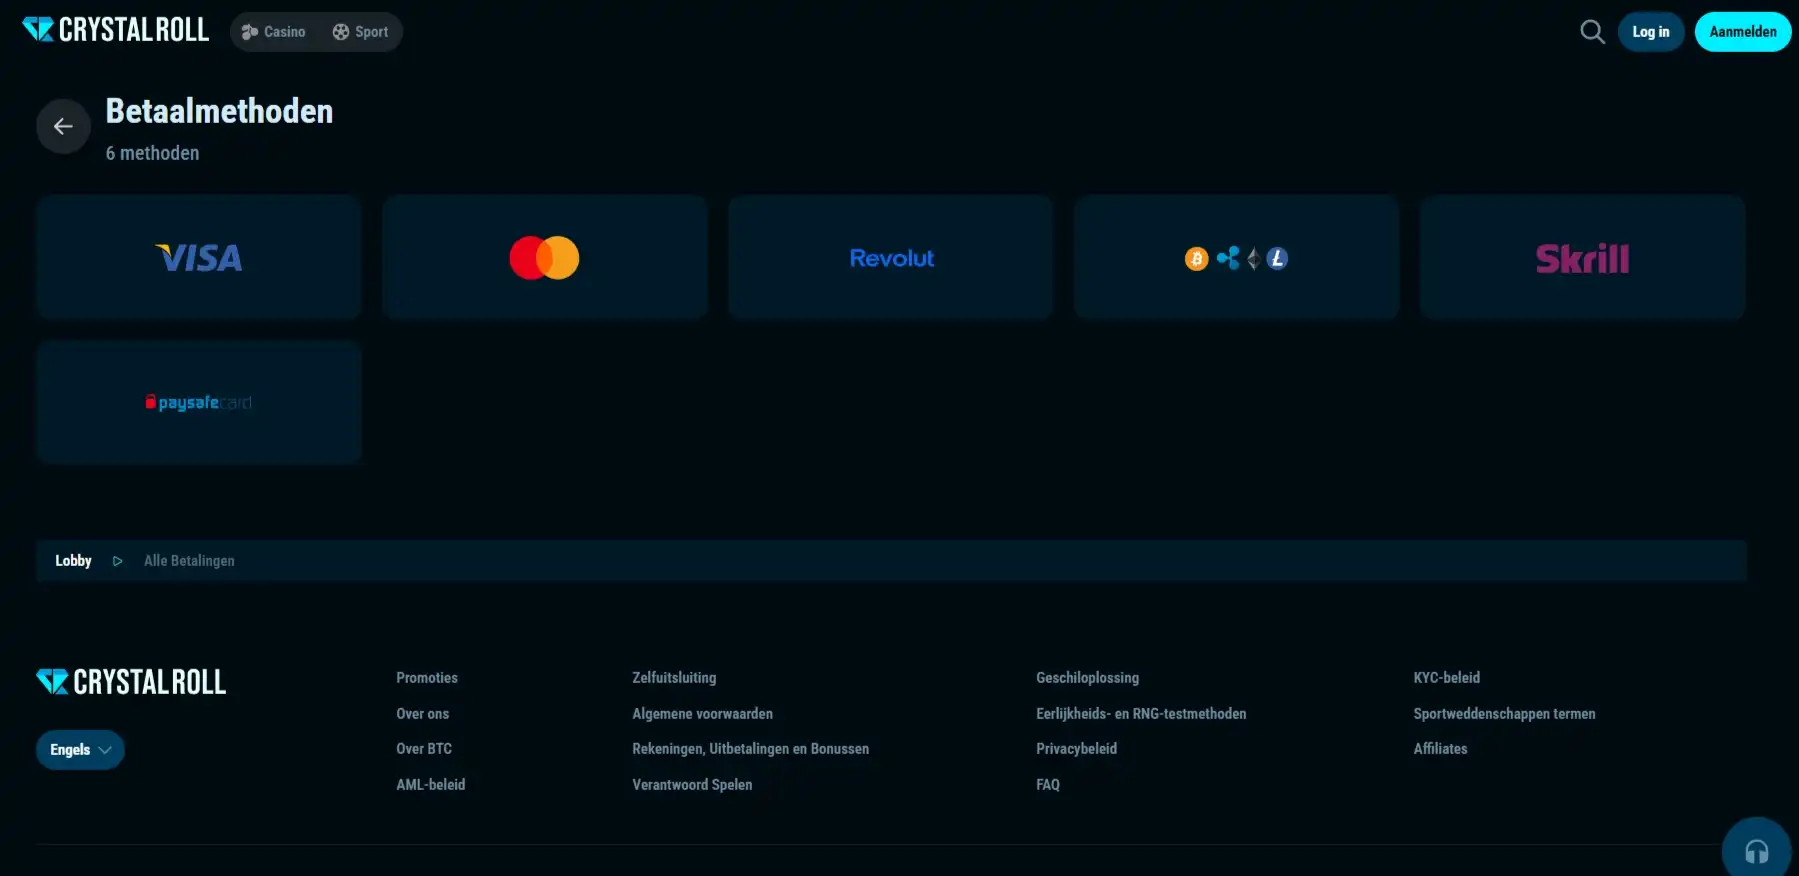
Task: Open Sportweddenschappen termen link
Action: click(1504, 714)
